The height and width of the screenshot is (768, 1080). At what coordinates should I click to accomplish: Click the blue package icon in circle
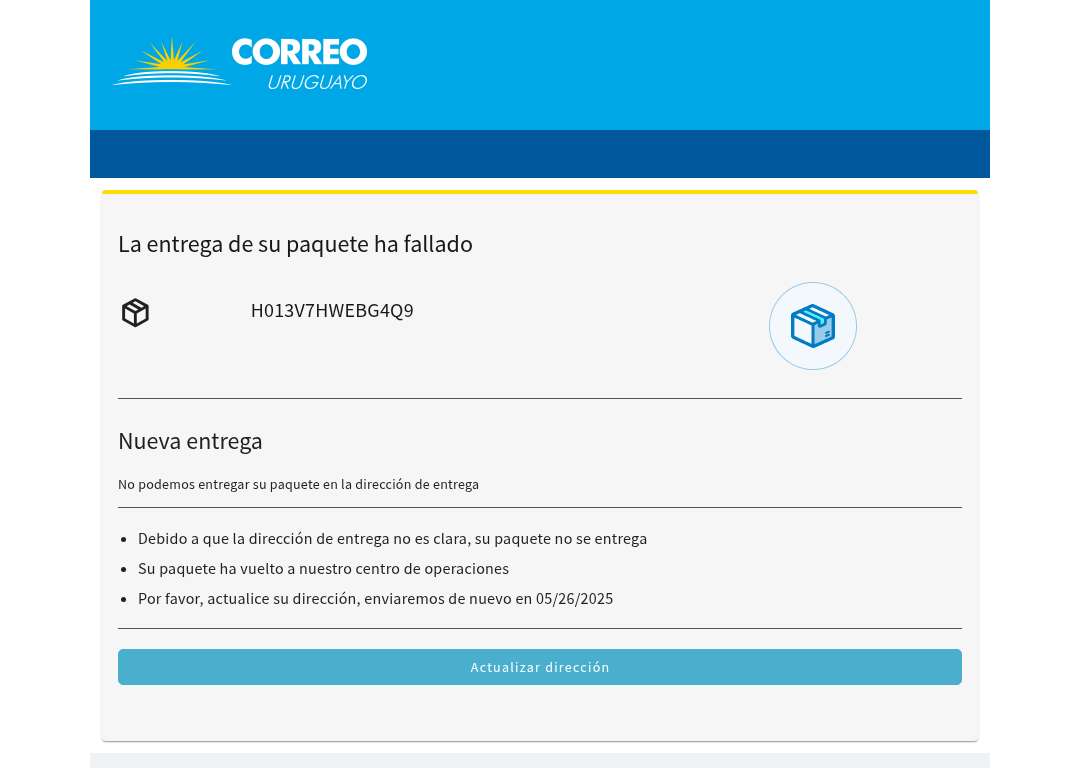click(x=813, y=326)
